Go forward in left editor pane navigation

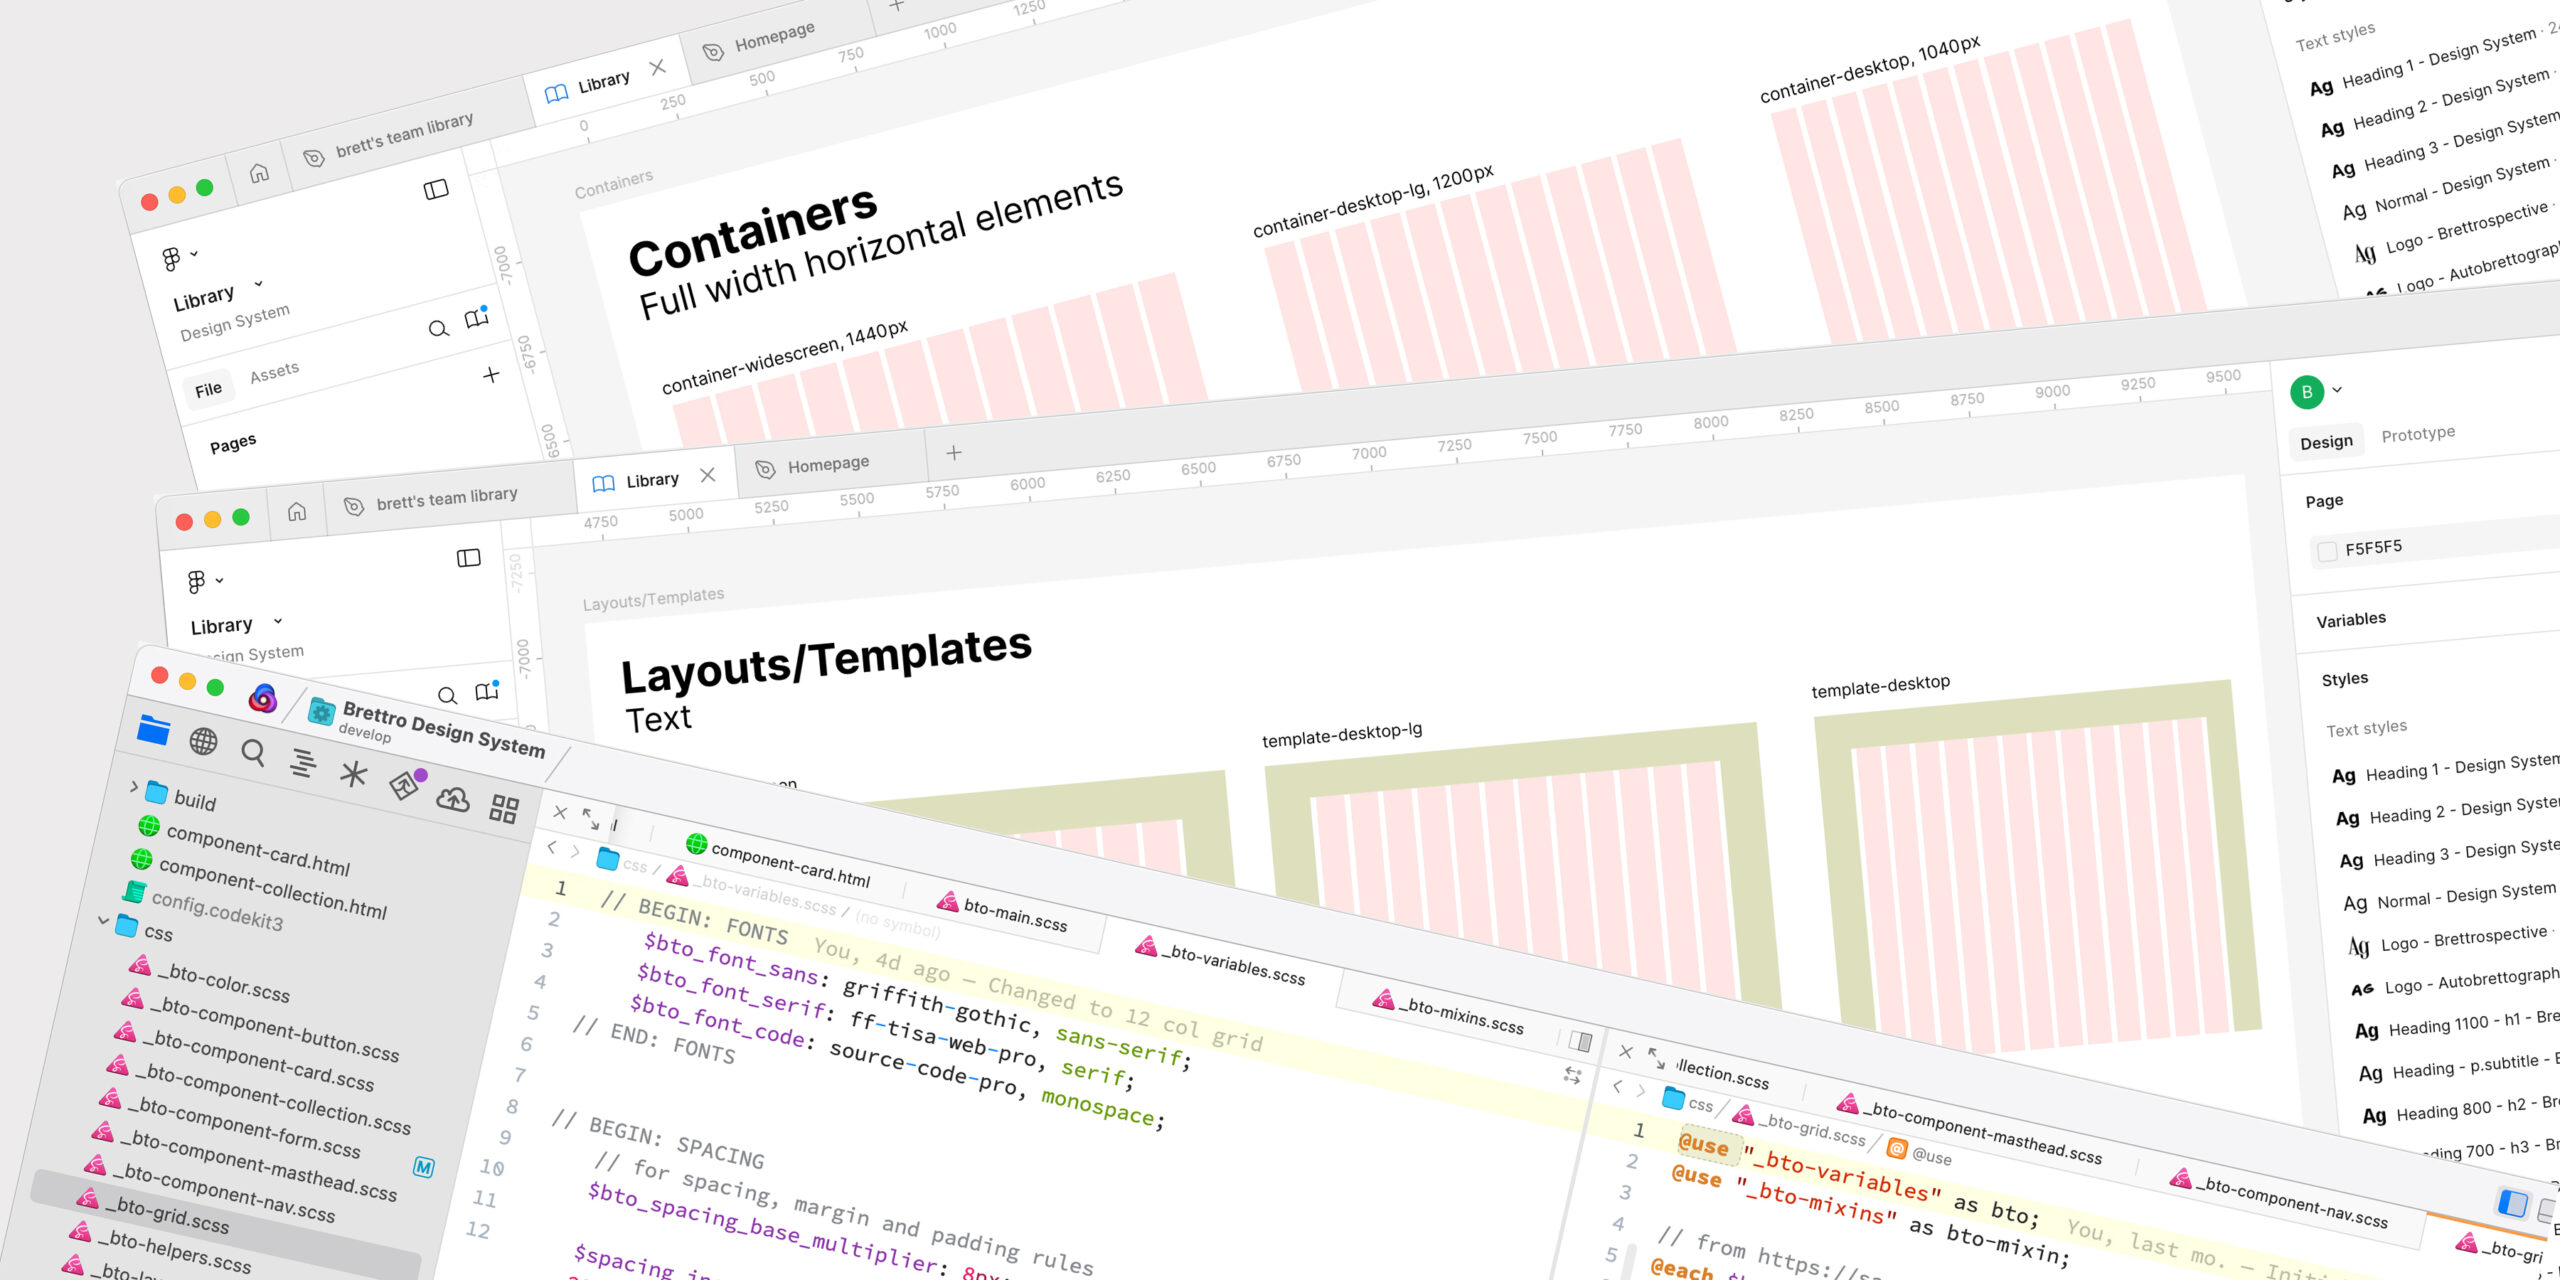(575, 851)
